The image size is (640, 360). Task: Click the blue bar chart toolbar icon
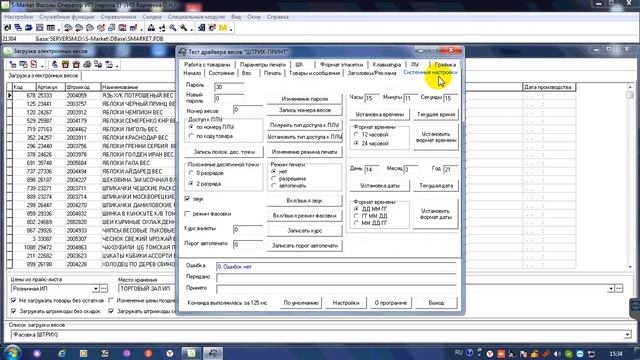click(x=133, y=28)
